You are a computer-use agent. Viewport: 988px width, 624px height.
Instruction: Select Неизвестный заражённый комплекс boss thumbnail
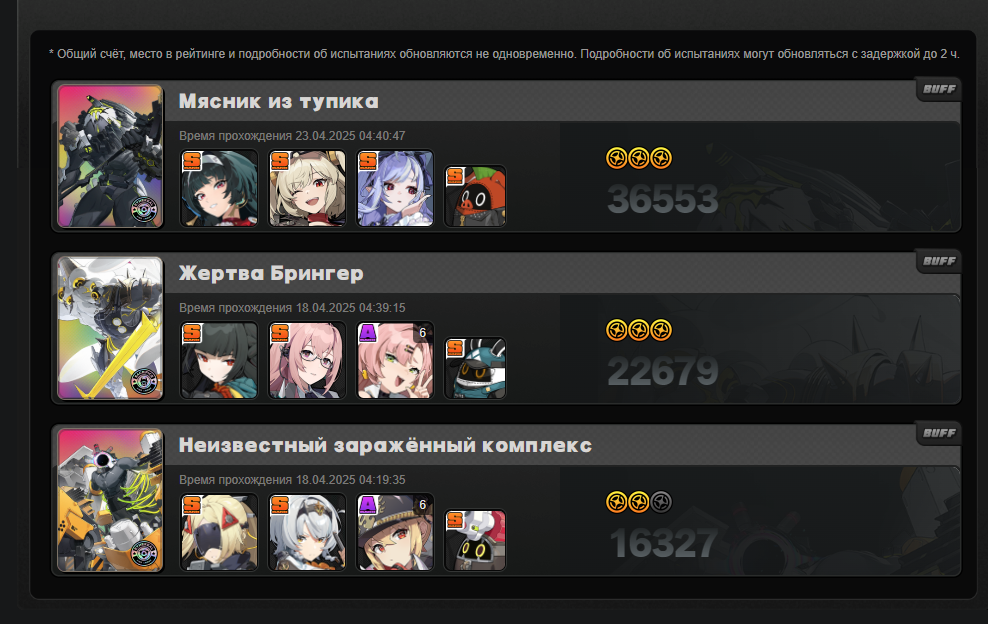tap(110, 500)
